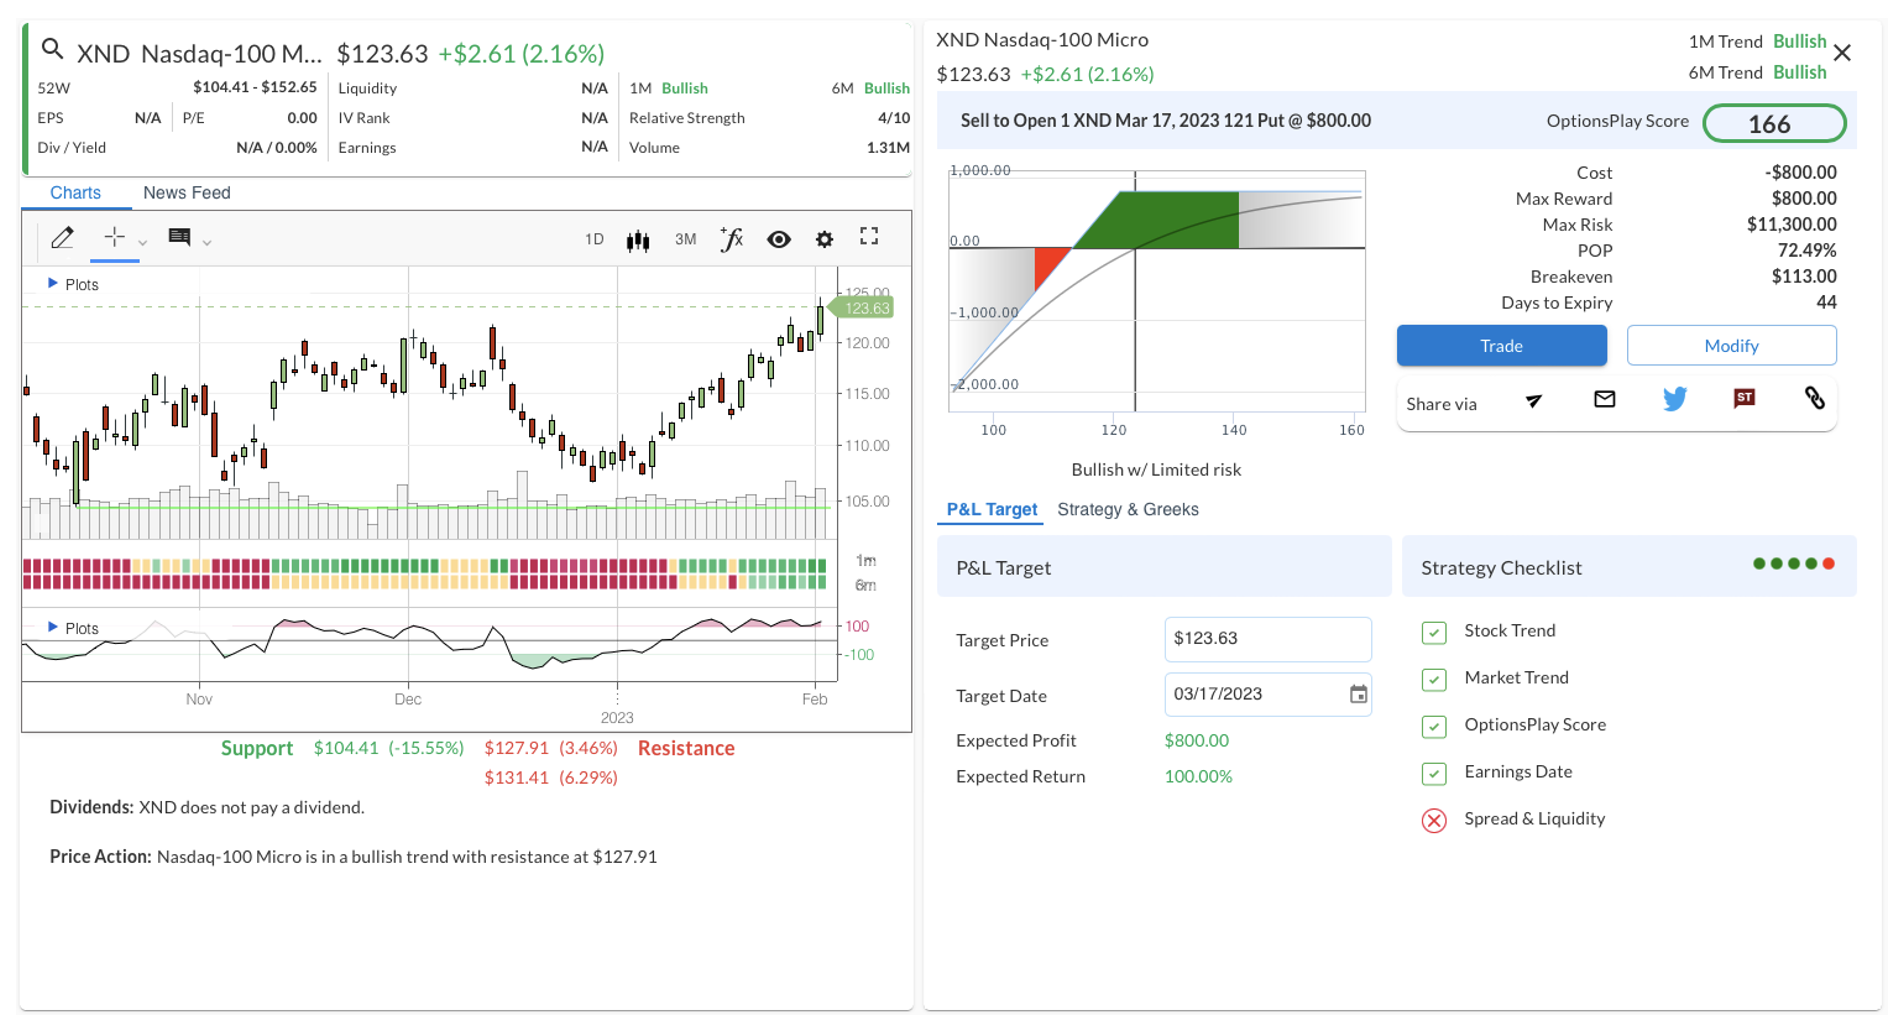This screenshot has width=1898, height=1022.
Task: Click the Bullish w/ Limited risk caption
Action: [1156, 469]
